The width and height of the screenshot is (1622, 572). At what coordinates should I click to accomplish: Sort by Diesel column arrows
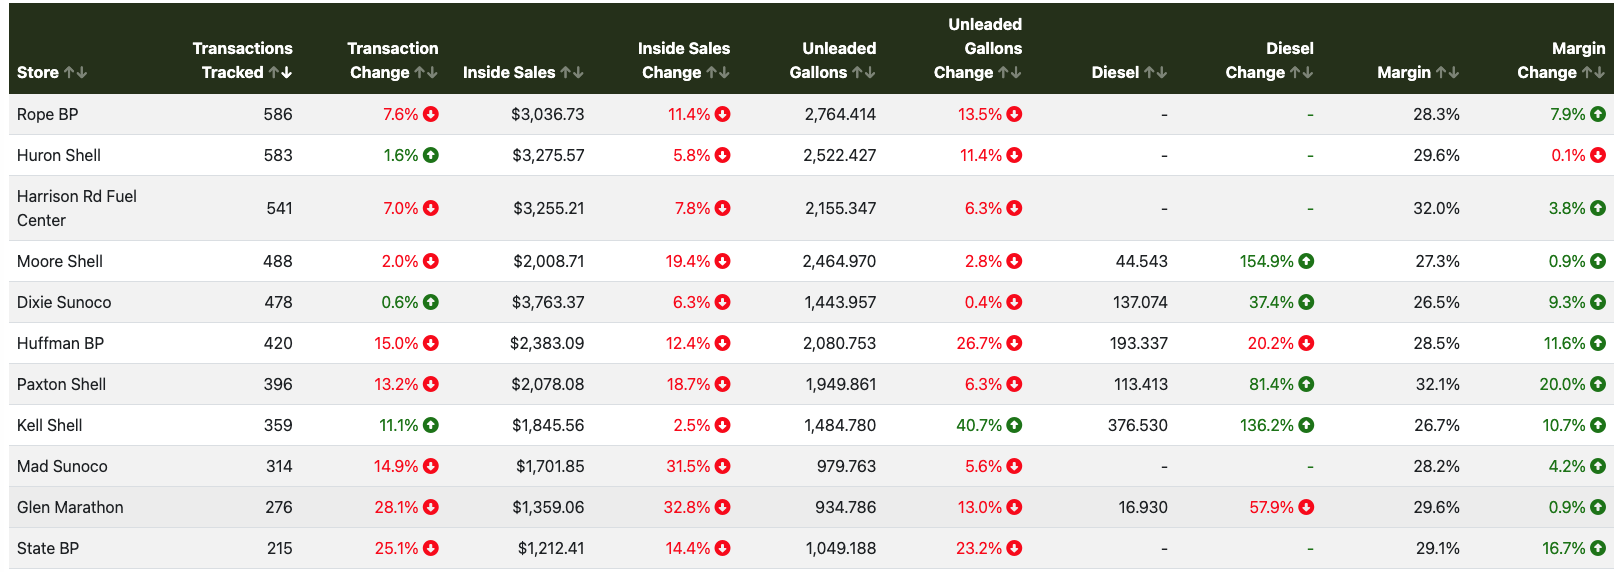click(1156, 73)
